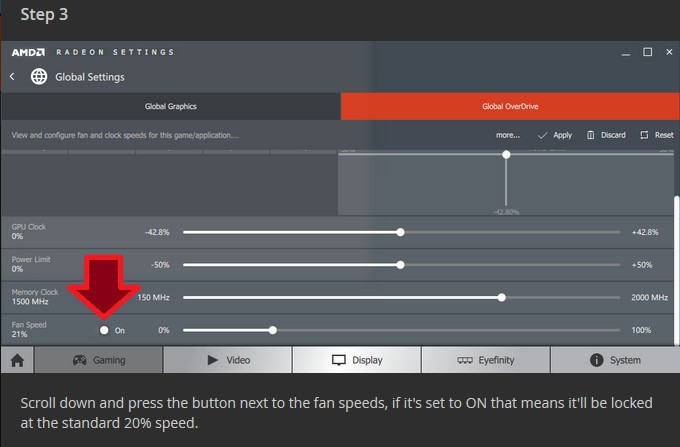
Task: Discard the OverDrive changes
Action: point(606,135)
